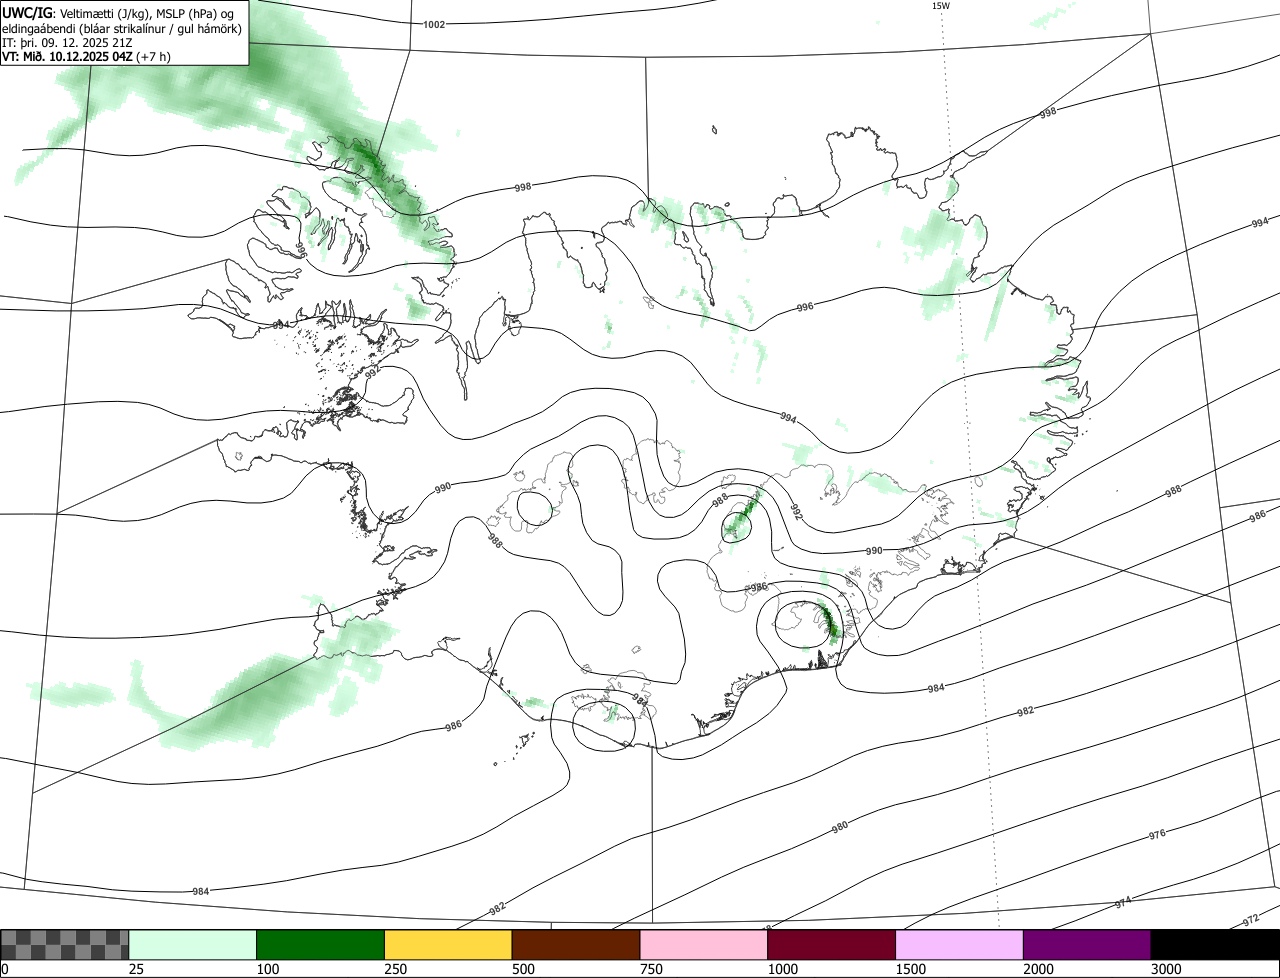This screenshot has height=978, width=1280.
Task: Select the '1002' isobar label
Action: point(435,24)
